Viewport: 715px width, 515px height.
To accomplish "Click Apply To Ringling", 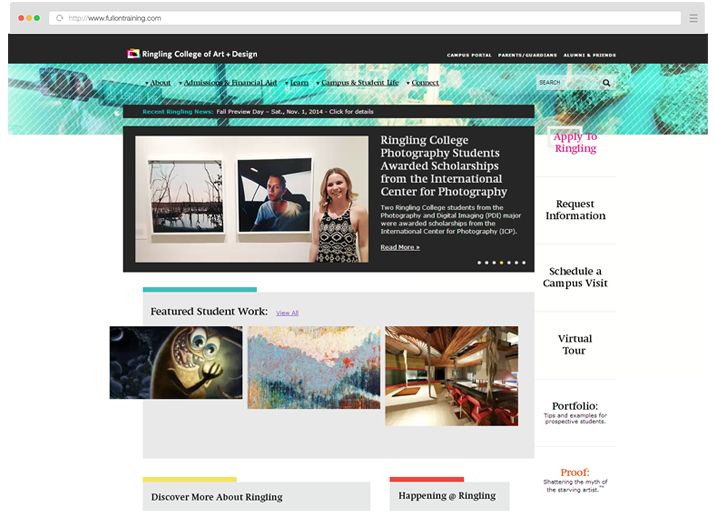I will coord(575,142).
